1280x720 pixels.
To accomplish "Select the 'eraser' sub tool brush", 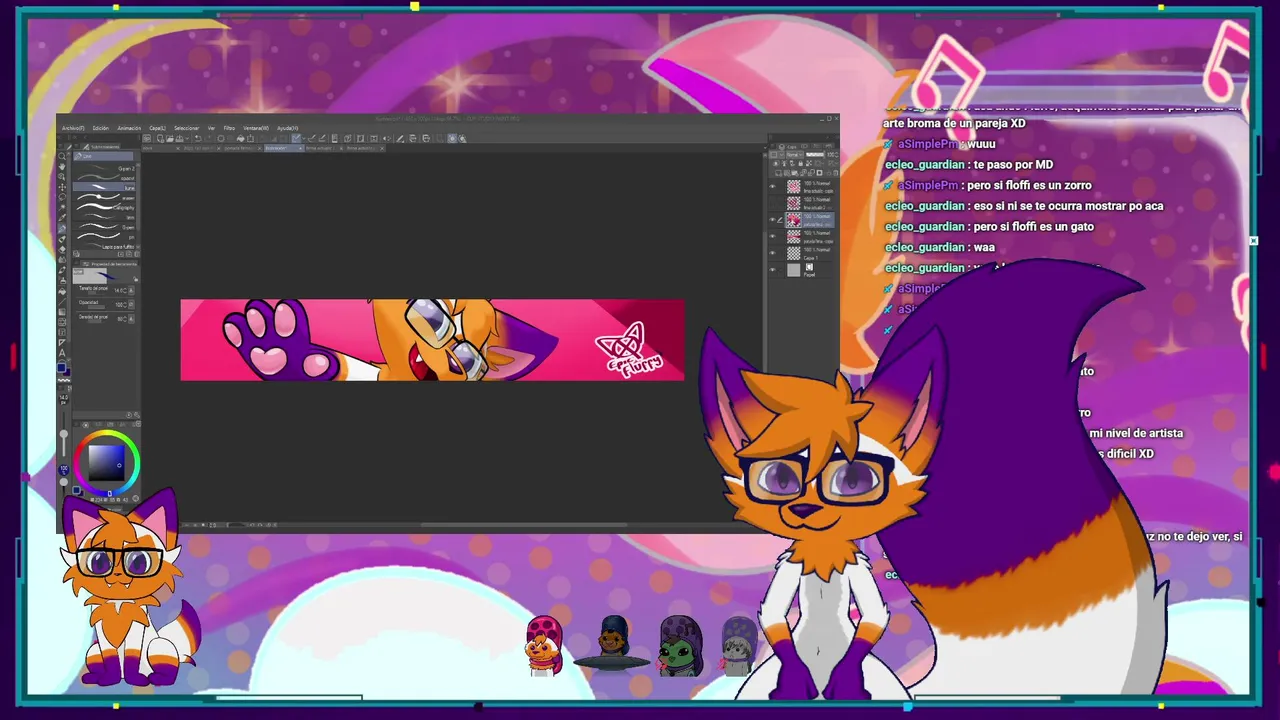I will tap(104, 198).
